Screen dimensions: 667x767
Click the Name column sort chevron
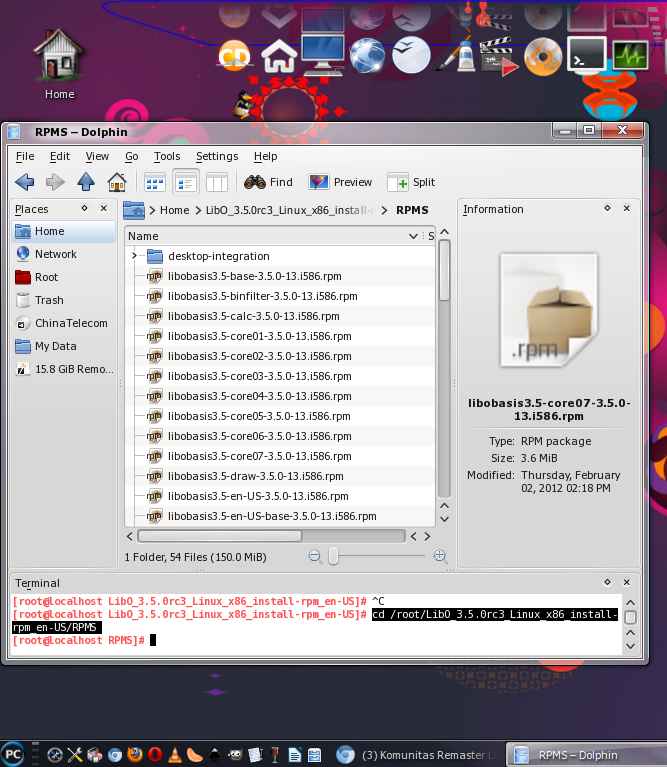(x=413, y=236)
